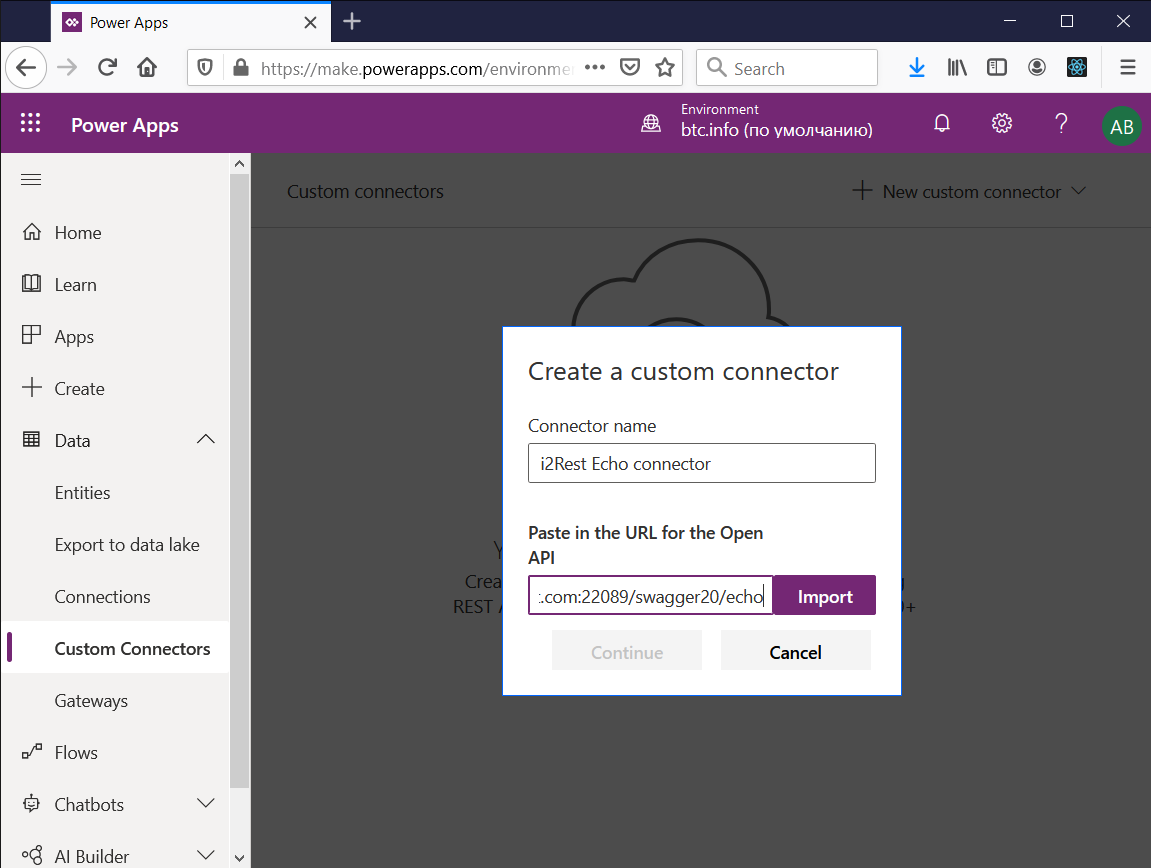Click the Open API URL input field
Viewport: 1151px width, 868px height.
coord(651,596)
